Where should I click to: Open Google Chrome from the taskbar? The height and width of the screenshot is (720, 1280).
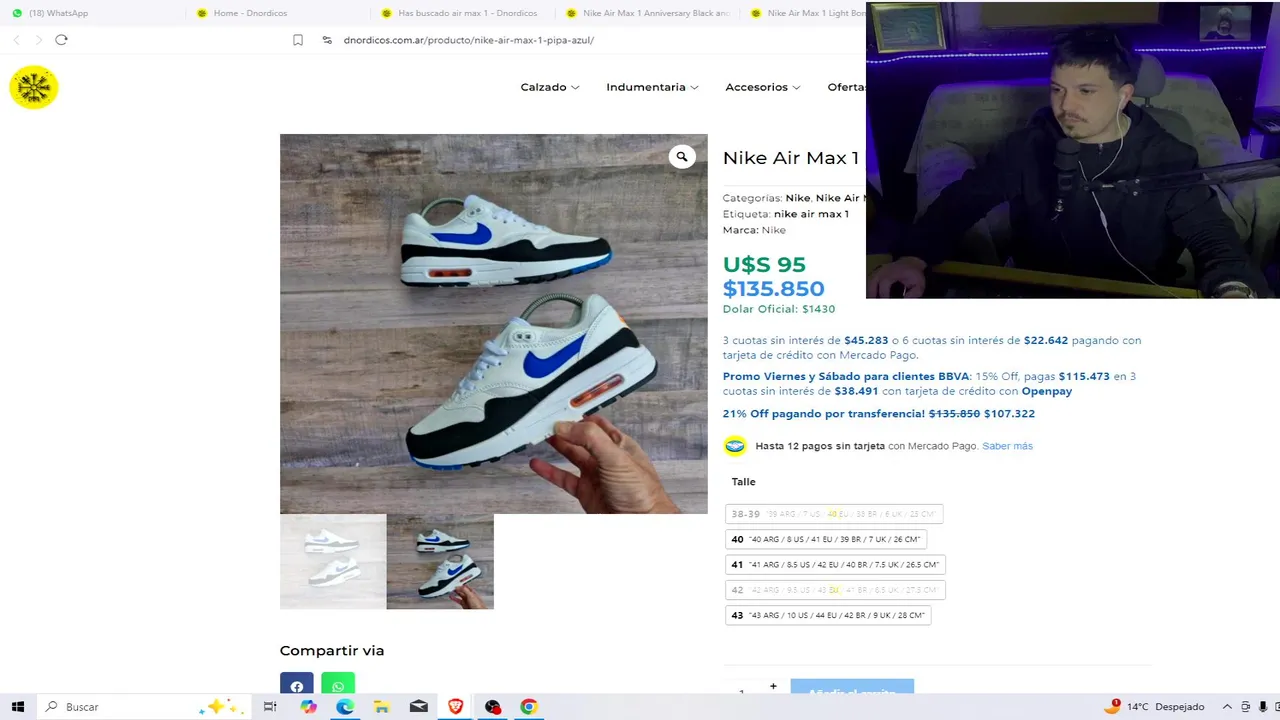529,707
